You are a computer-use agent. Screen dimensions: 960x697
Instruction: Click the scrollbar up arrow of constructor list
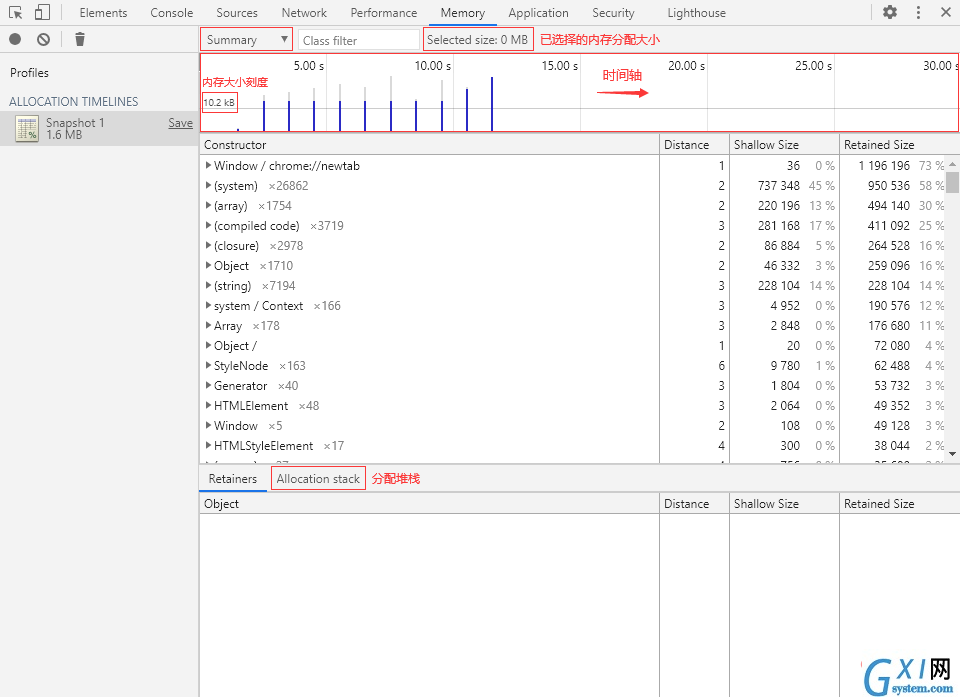pos(952,164)
